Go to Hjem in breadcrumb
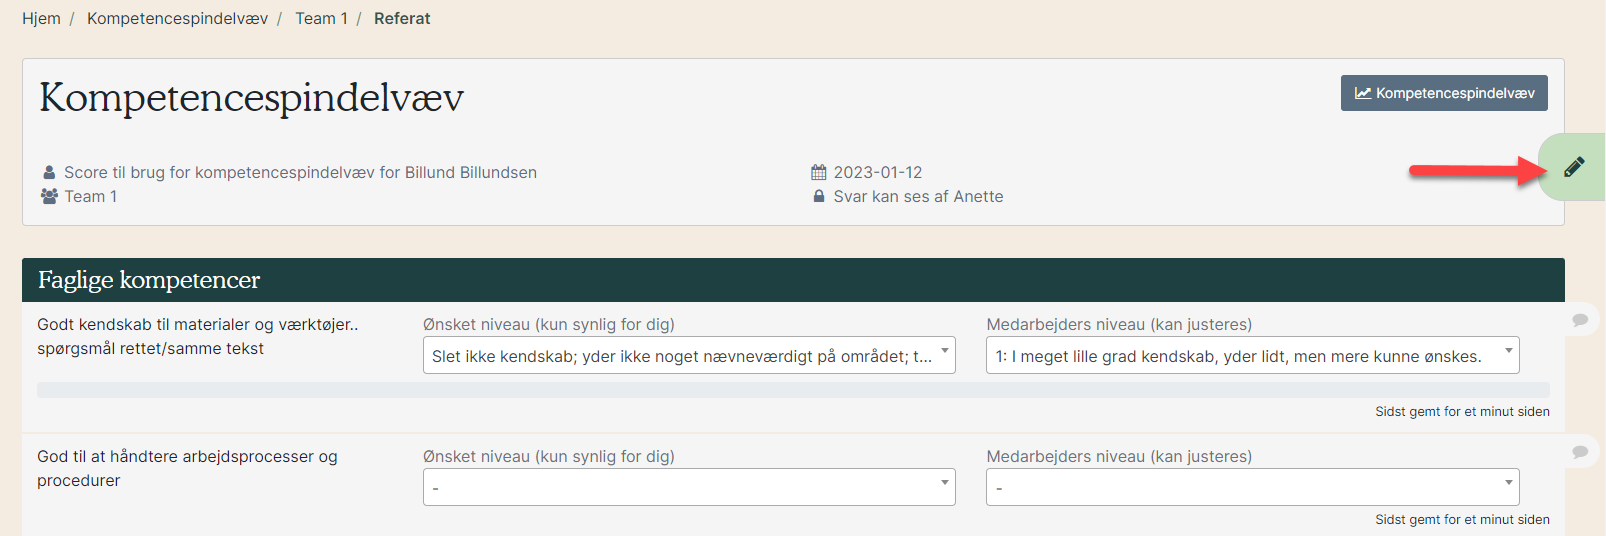This screenshot has height=536, width=1606. pyautogui.click(x=41, y=18)
